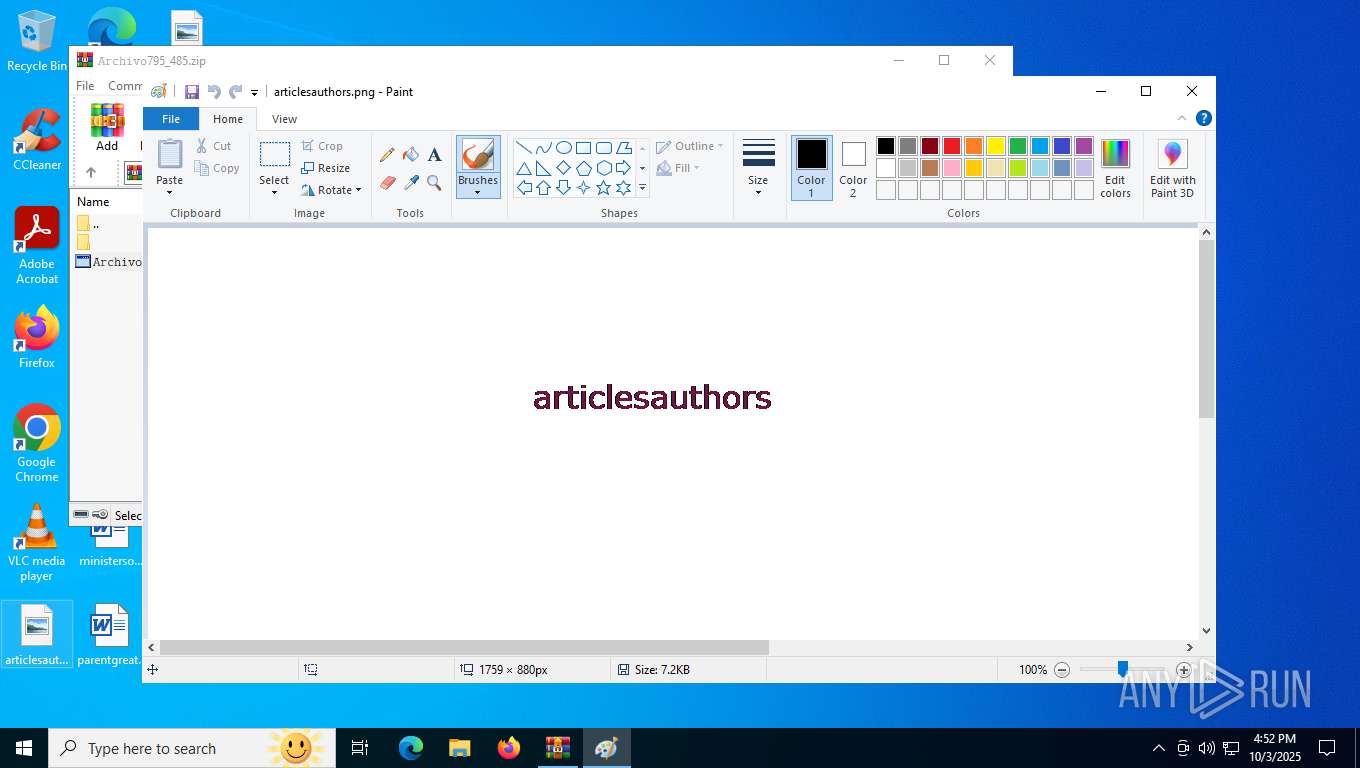1360x768 pixels.
Task: Switch to the Home ribbon tab
Action: 228,119
